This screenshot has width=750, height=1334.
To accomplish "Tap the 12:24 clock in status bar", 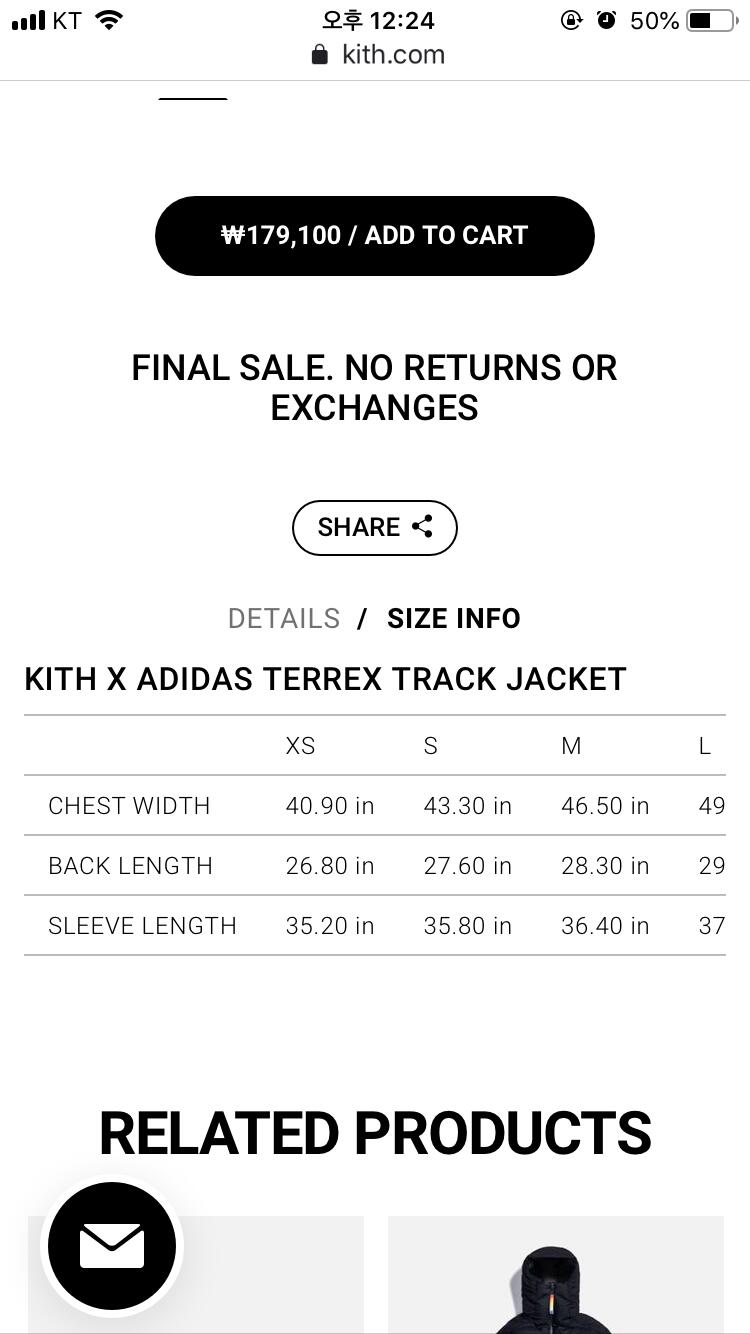I will 378,20.
